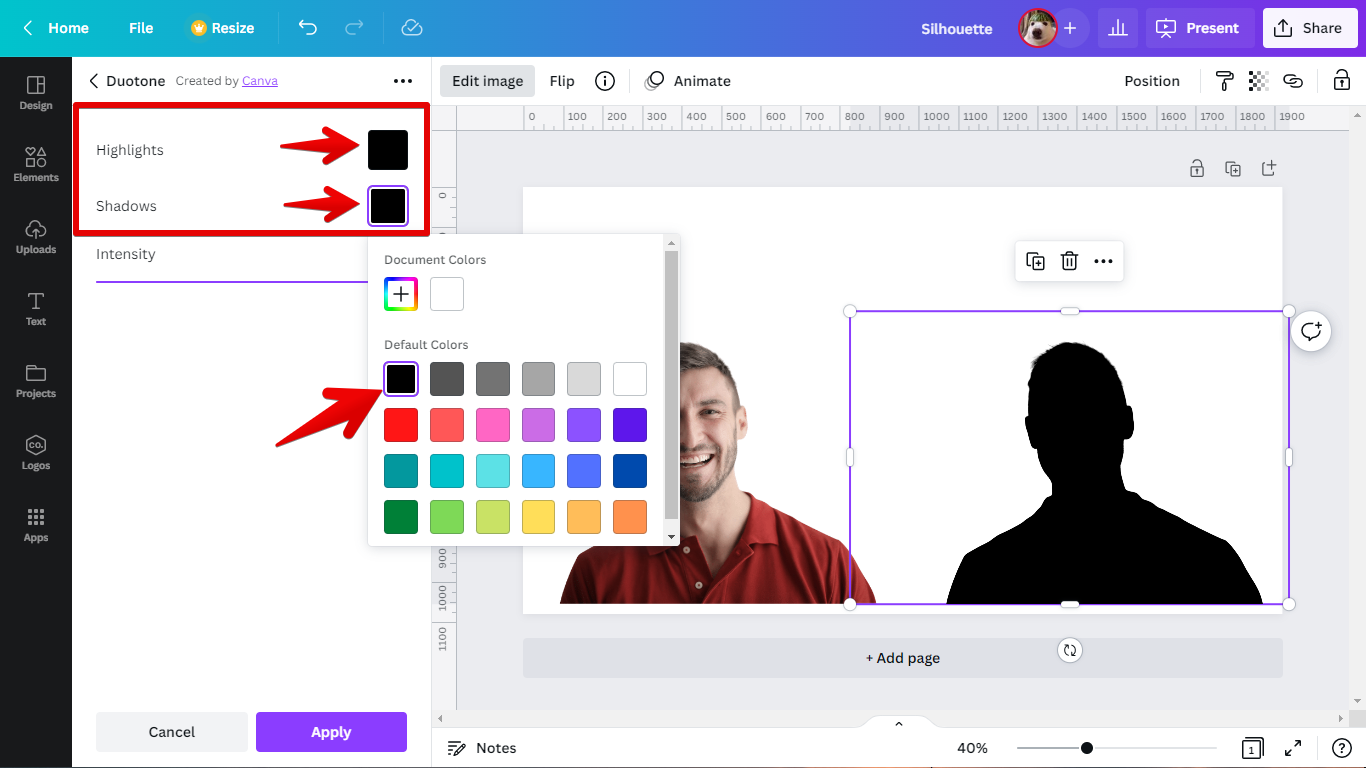The height and width of the screenshot is (768, 1366).
Task: Enter fullscreen with the expand arrows icon
Action: click(1293, 748)
